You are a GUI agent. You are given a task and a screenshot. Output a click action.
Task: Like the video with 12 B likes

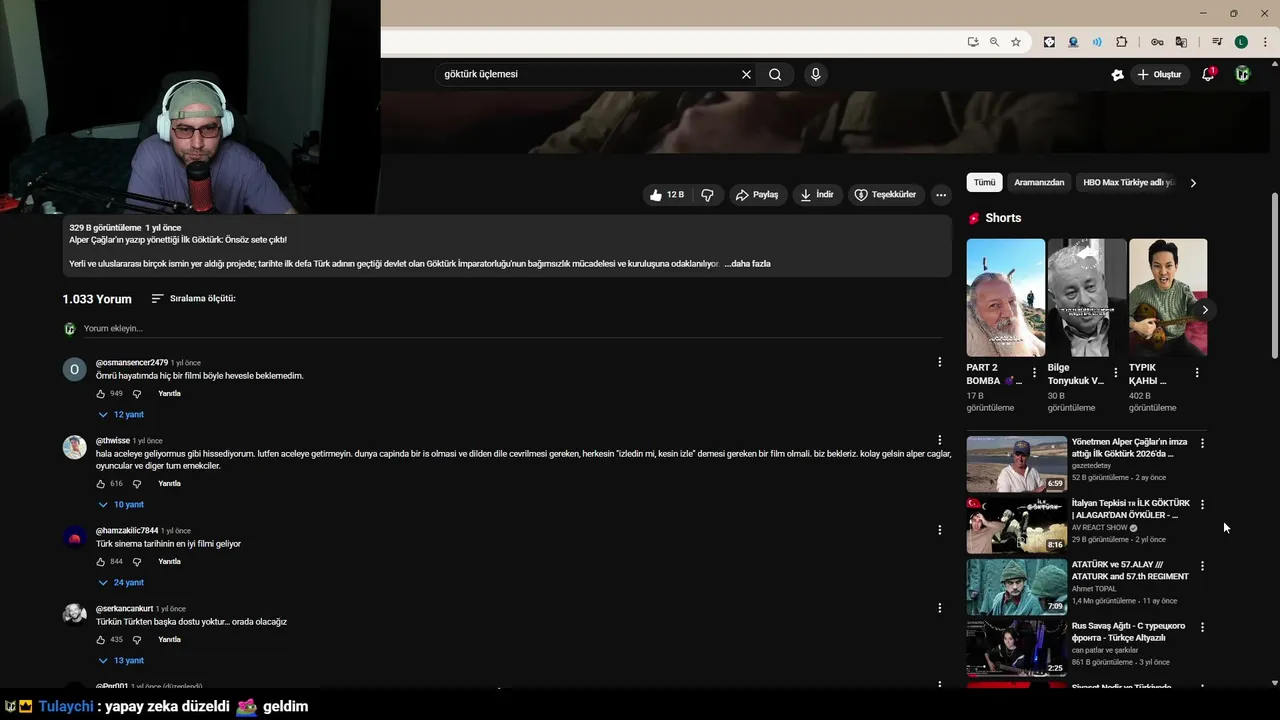[x=666, y=195]
